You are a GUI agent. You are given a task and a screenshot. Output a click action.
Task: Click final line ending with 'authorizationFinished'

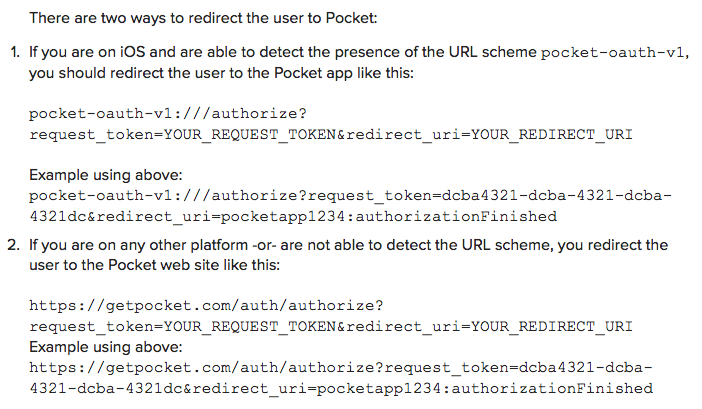[x=341, y=388]
